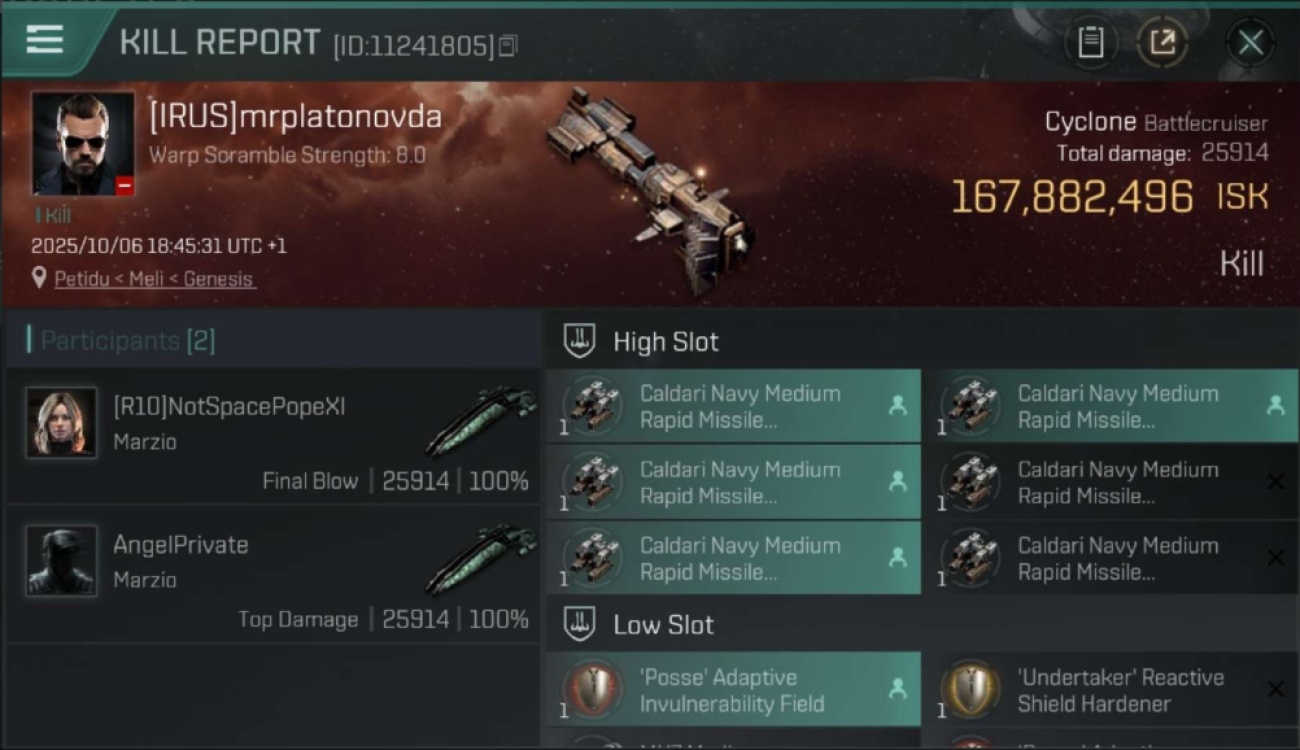This screenshot has width=1300, height=750.
Task: Select the 'Posse' Adaptive Invulnerability Field module
Action: (x=732, y=690)
